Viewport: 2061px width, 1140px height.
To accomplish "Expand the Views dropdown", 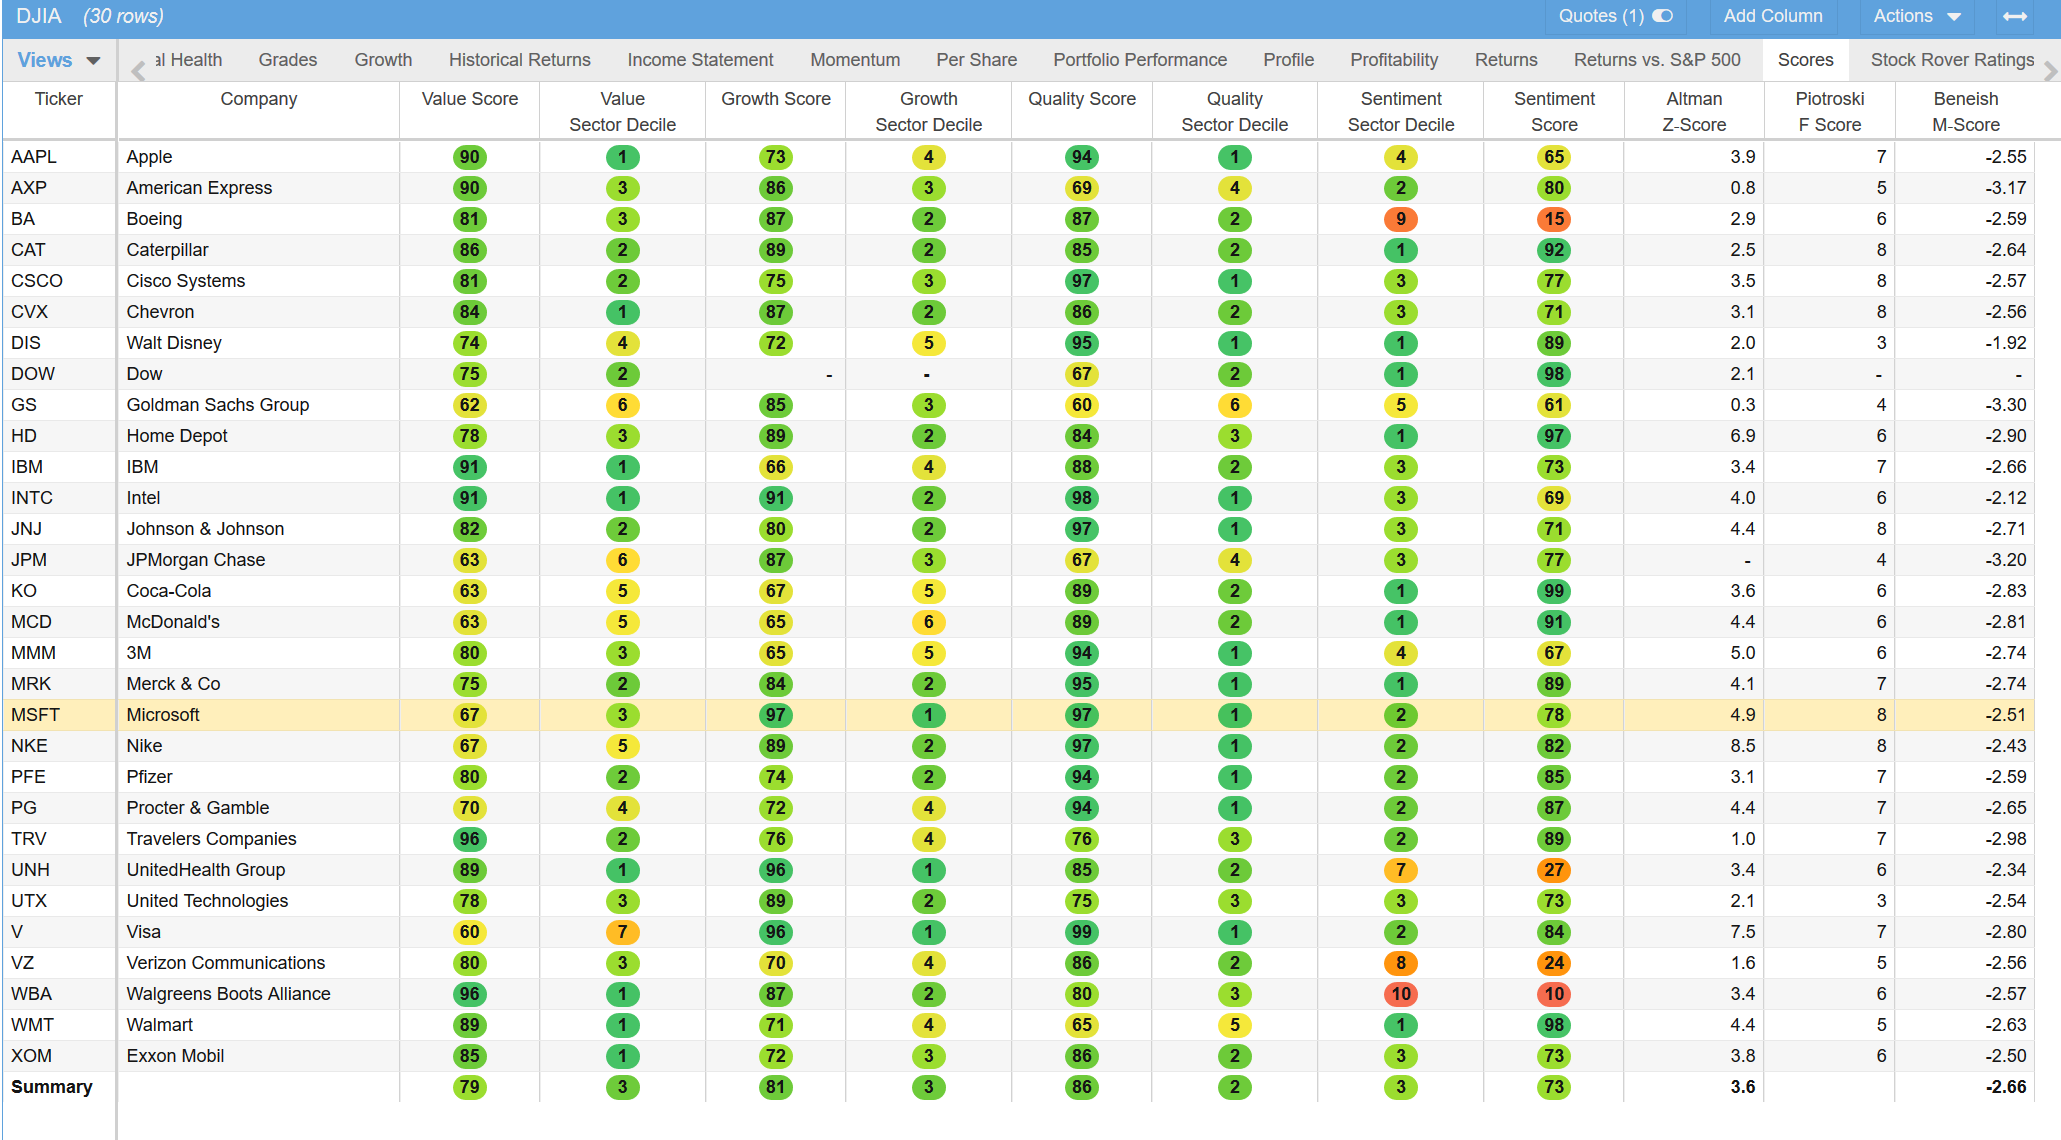I will pyautogui.click(x=59, y=60).
